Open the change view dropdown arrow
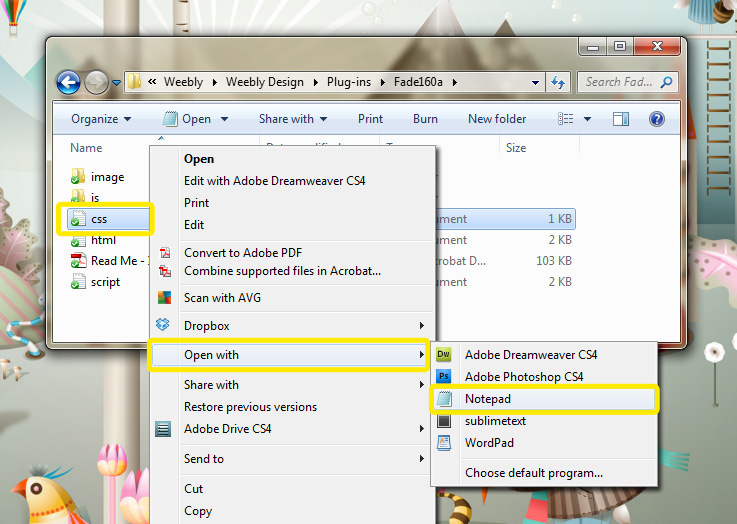This screenshot has width=737, height=524. pos(587,119)
